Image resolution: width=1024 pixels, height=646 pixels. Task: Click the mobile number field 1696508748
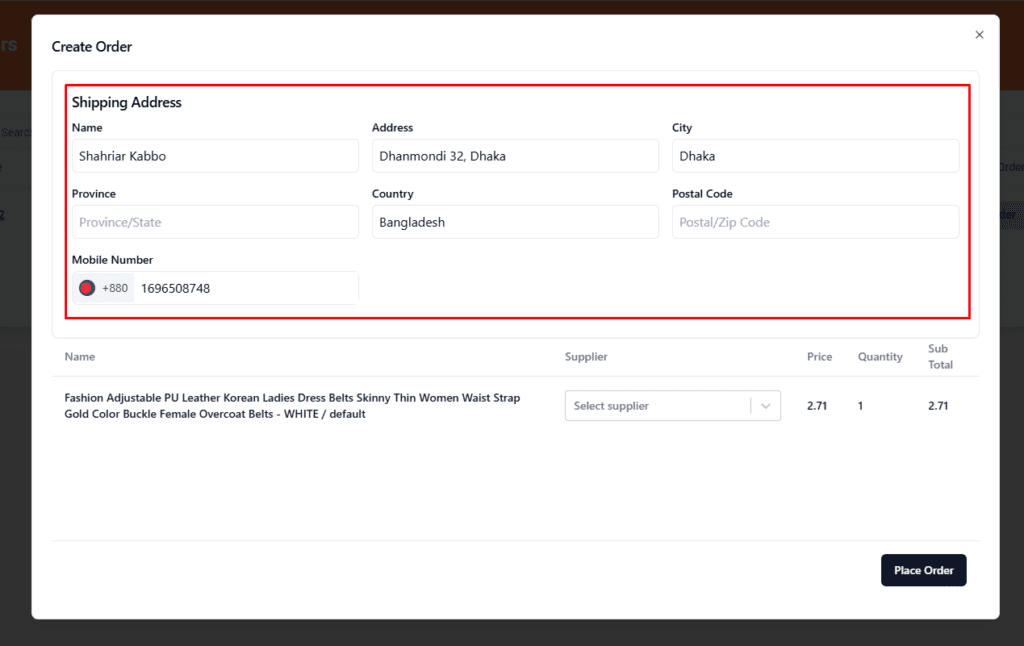pyautogui.click(x=244, y=288)
